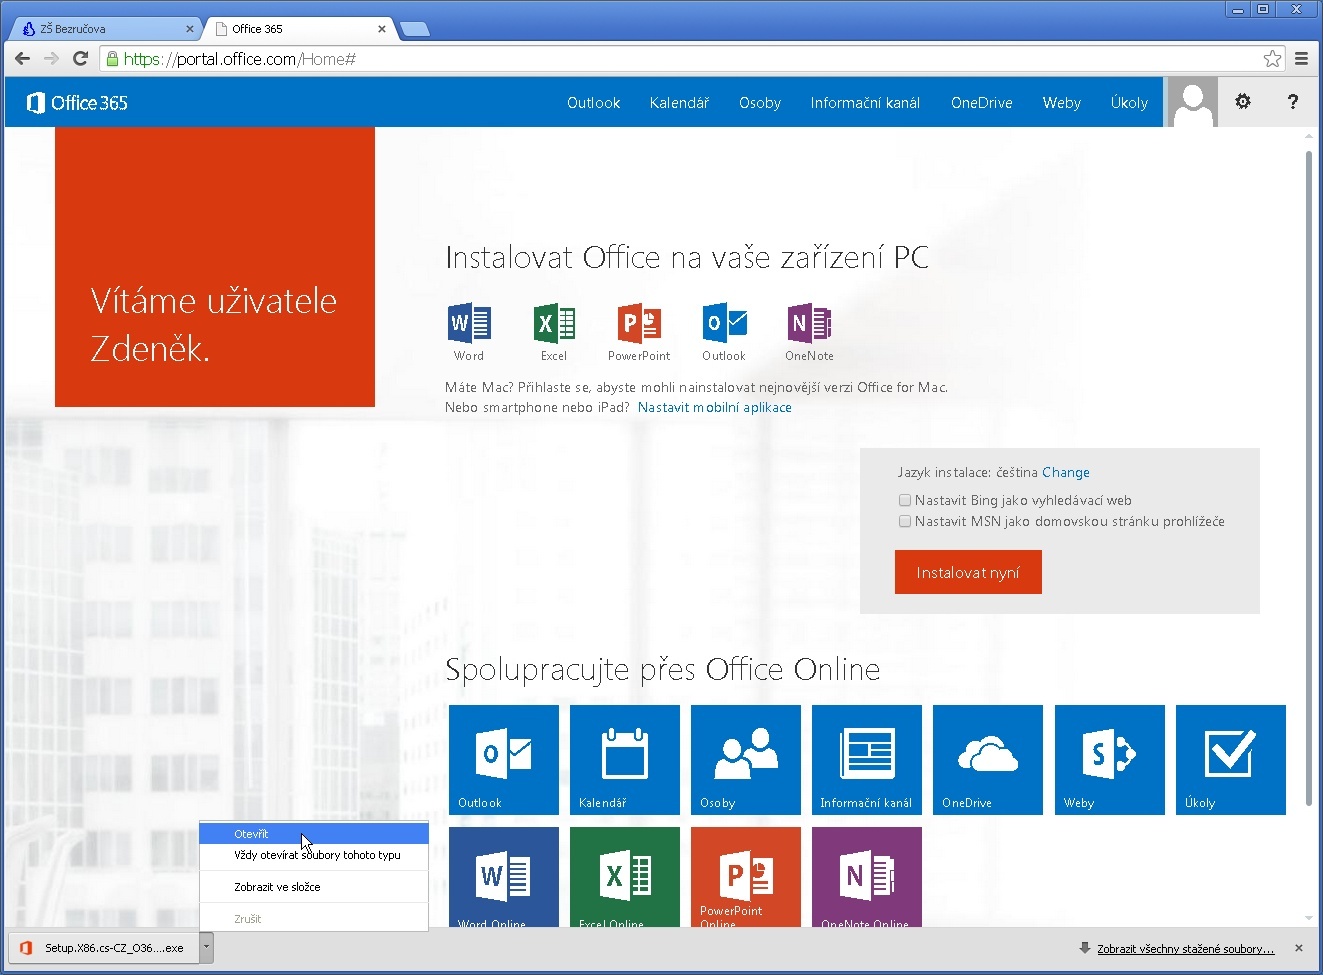Open the Informační kanál tile

867,760
